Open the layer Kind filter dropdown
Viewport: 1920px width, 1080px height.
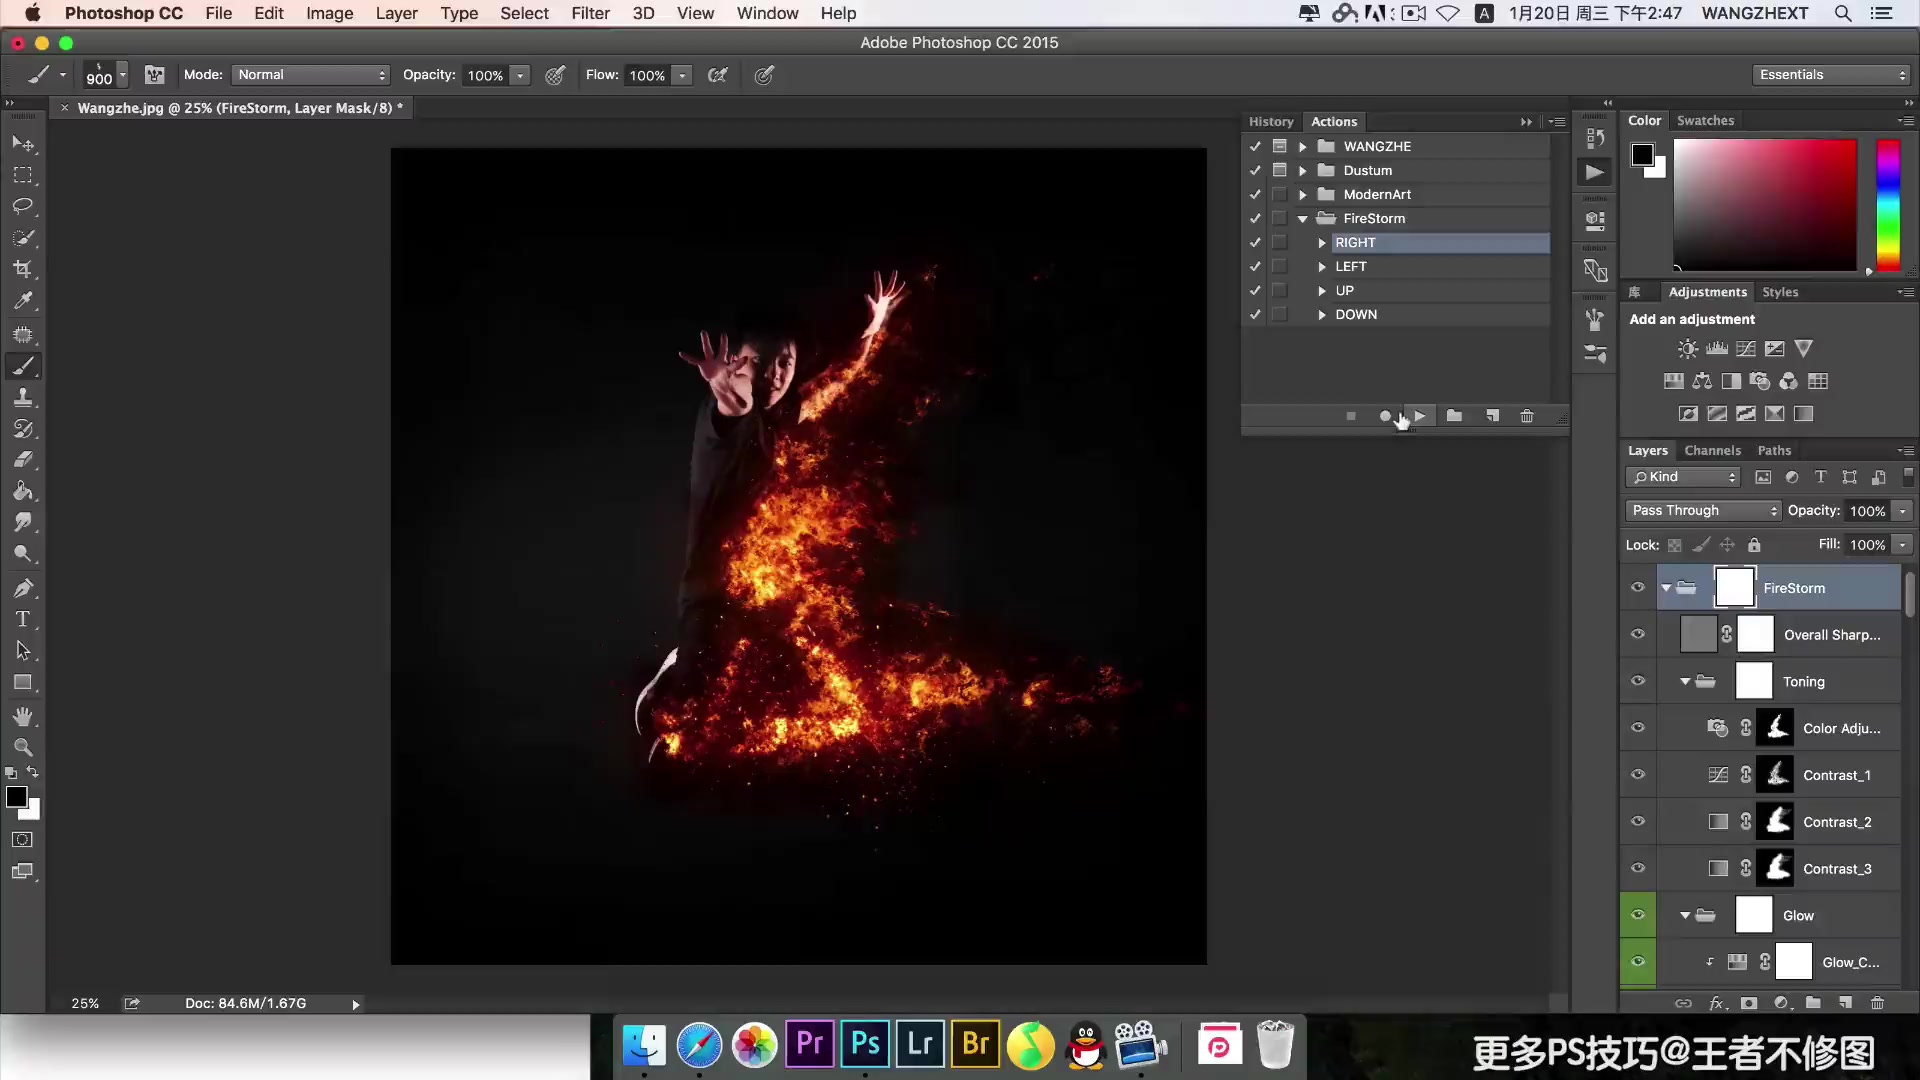click(x=1683, y=477)
